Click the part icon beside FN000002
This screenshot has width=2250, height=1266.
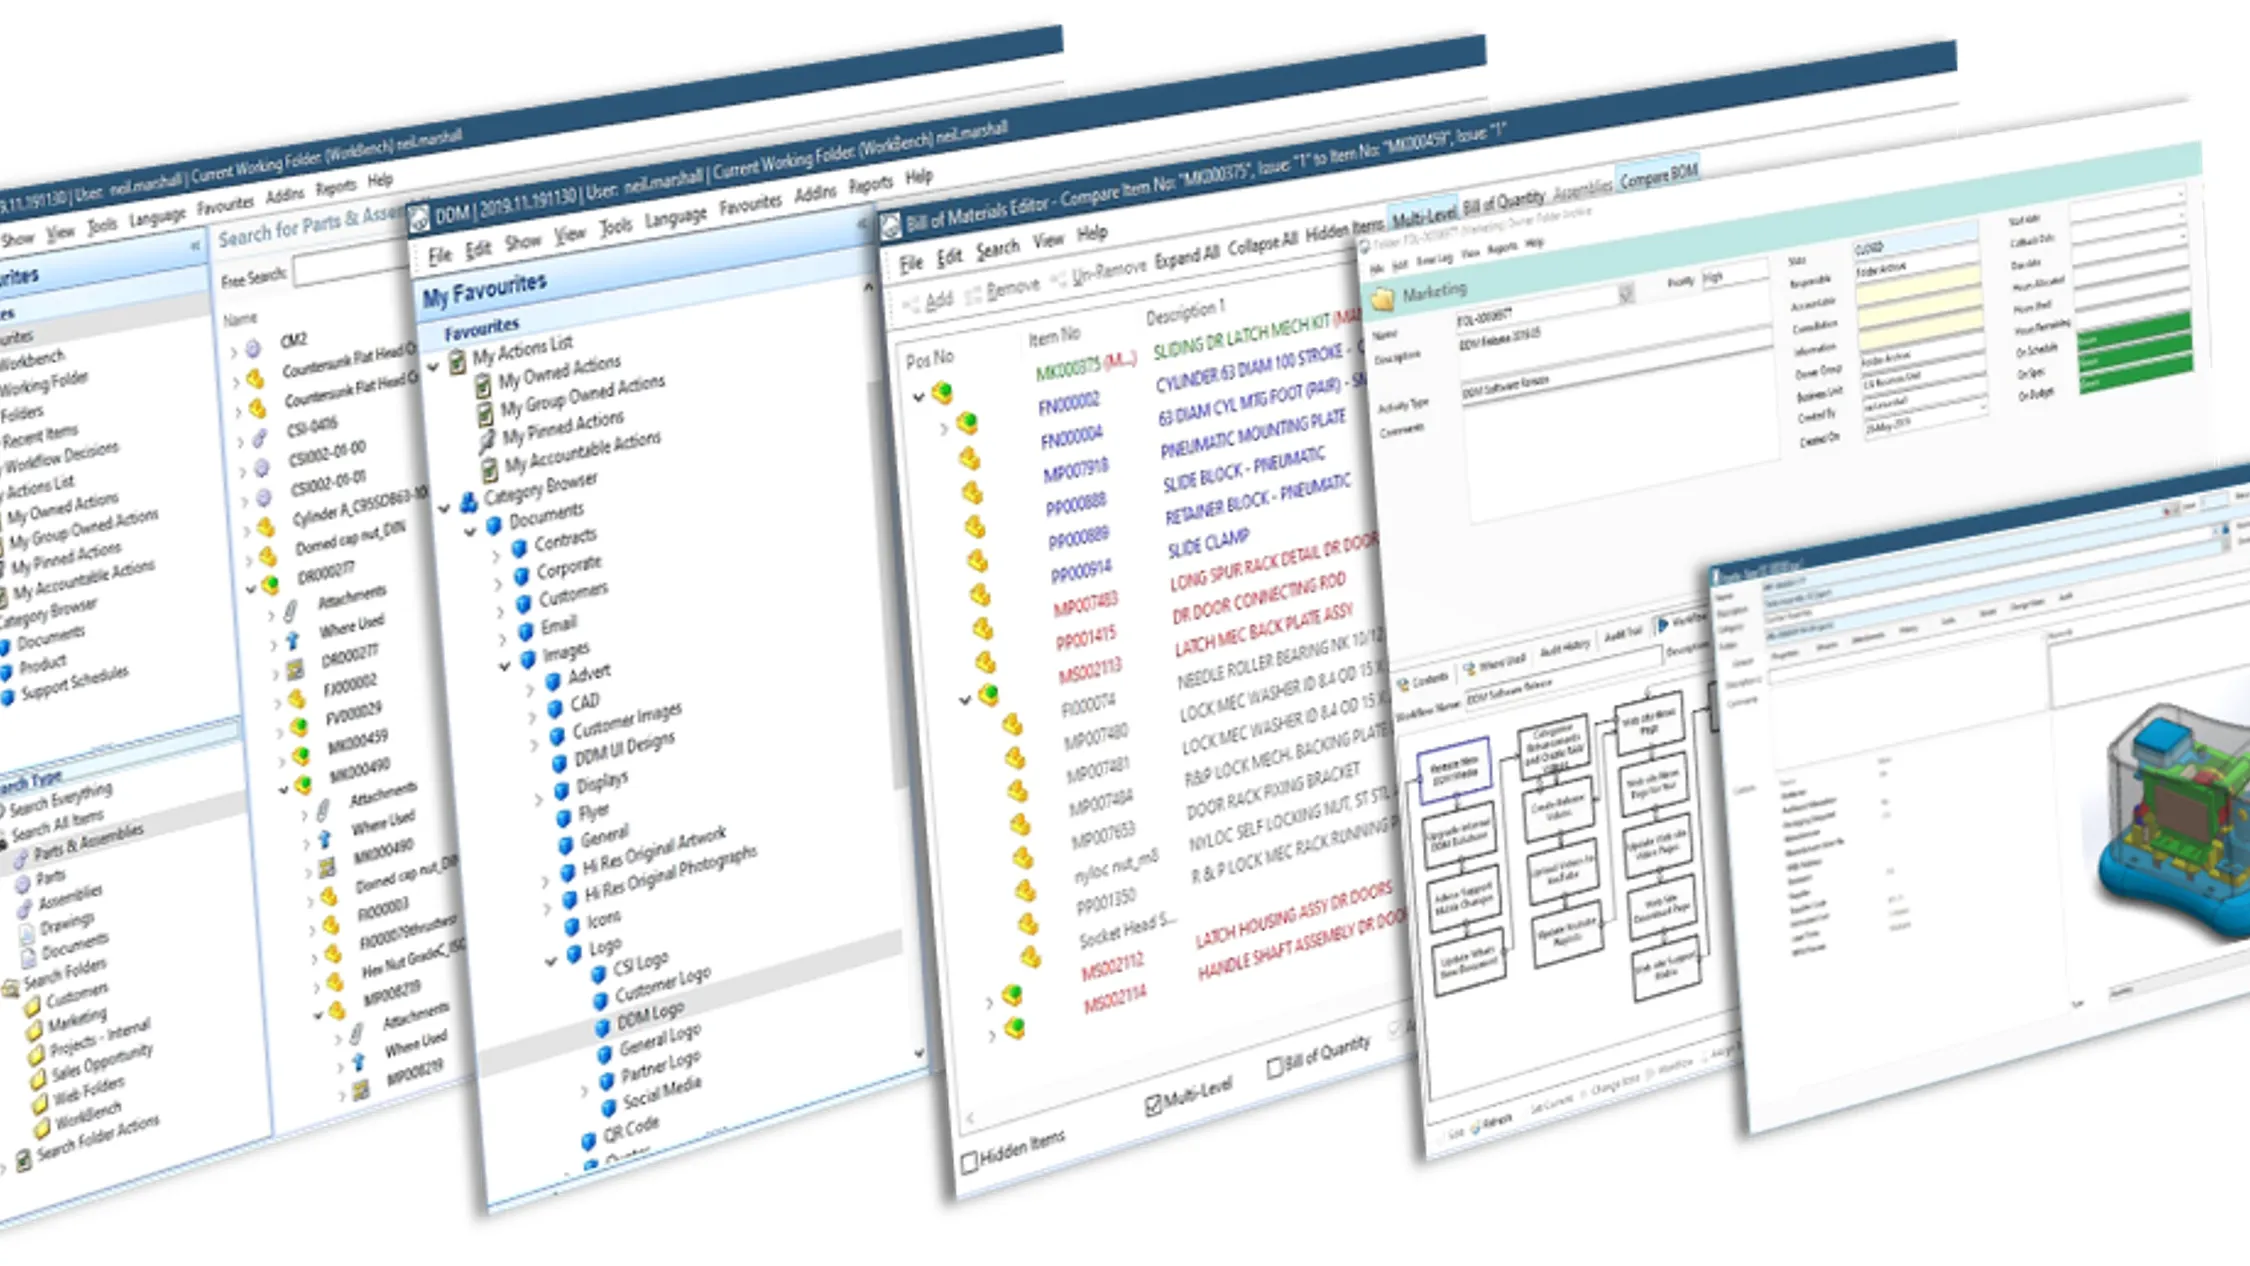966,423
